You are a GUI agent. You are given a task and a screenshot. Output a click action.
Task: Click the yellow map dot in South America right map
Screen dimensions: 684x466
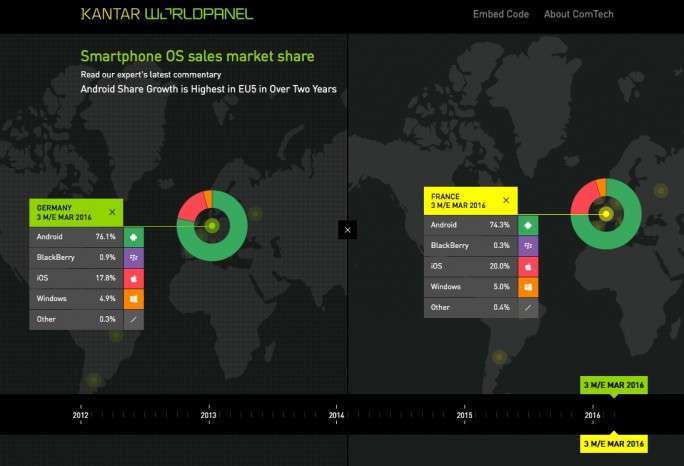tap(499, 357)
